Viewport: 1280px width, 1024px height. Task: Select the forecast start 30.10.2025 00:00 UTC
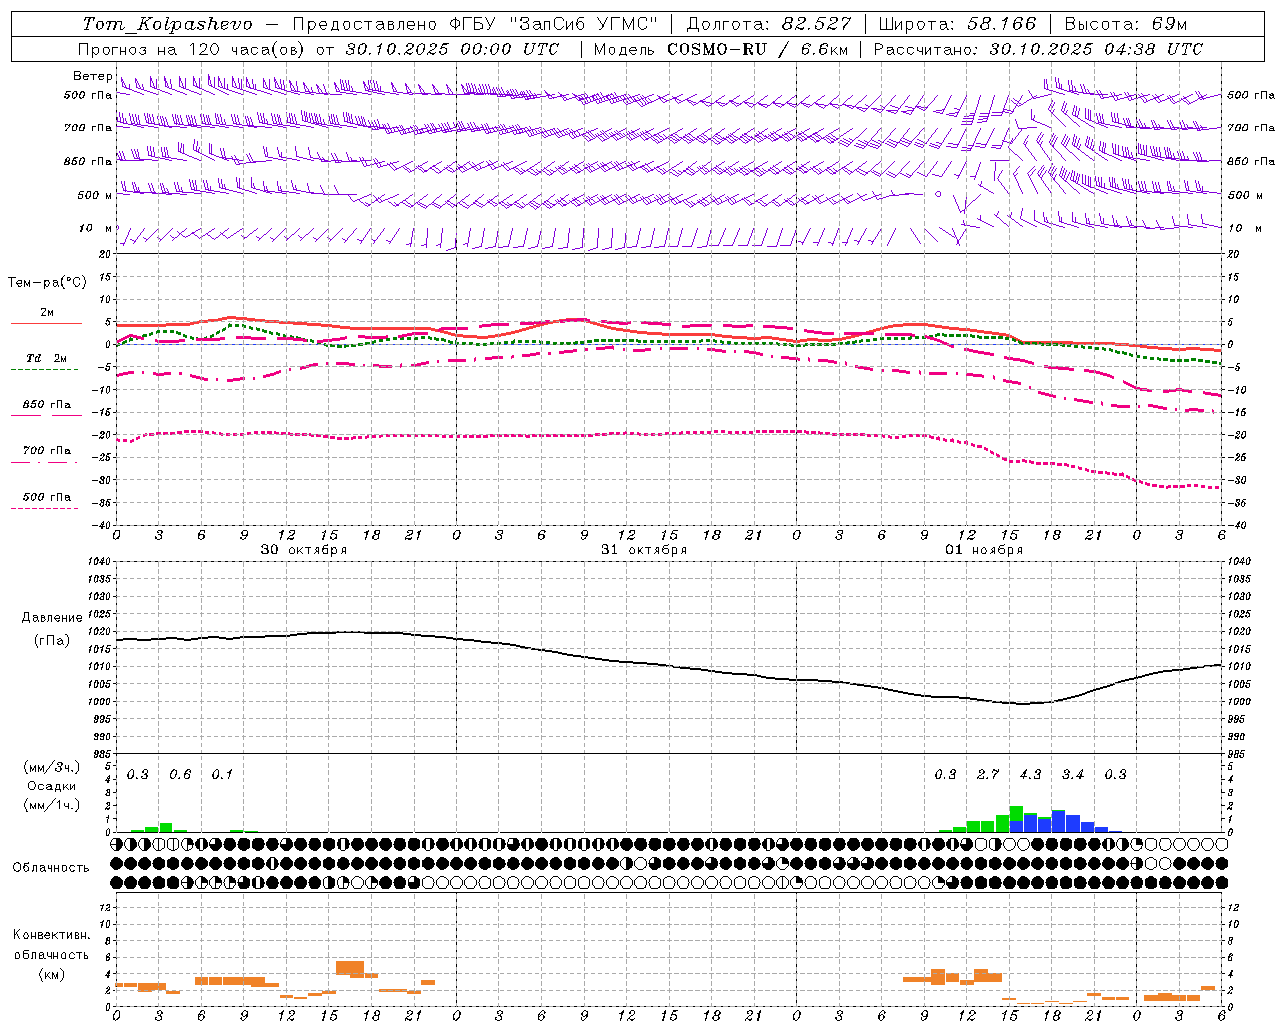tap(452, 49)
